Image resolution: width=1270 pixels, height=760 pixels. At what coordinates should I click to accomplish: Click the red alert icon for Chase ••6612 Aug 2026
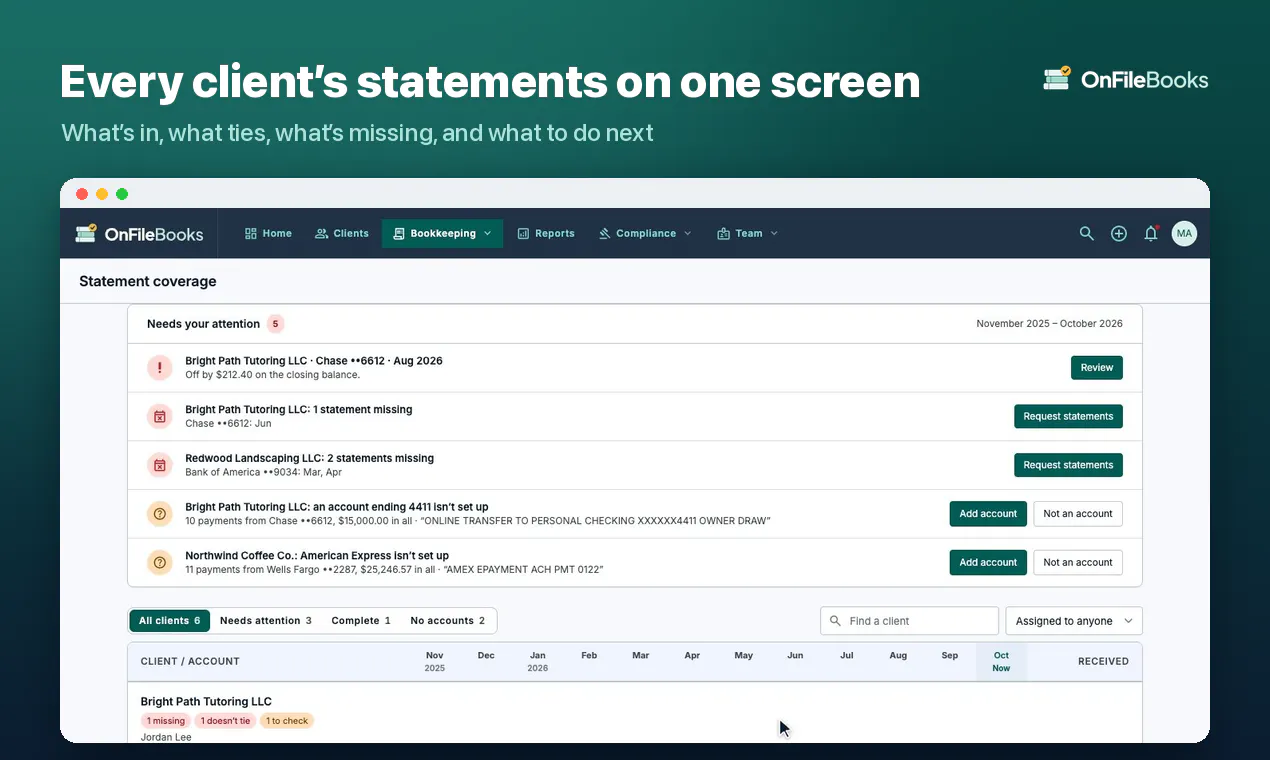(x=160, y=368)
